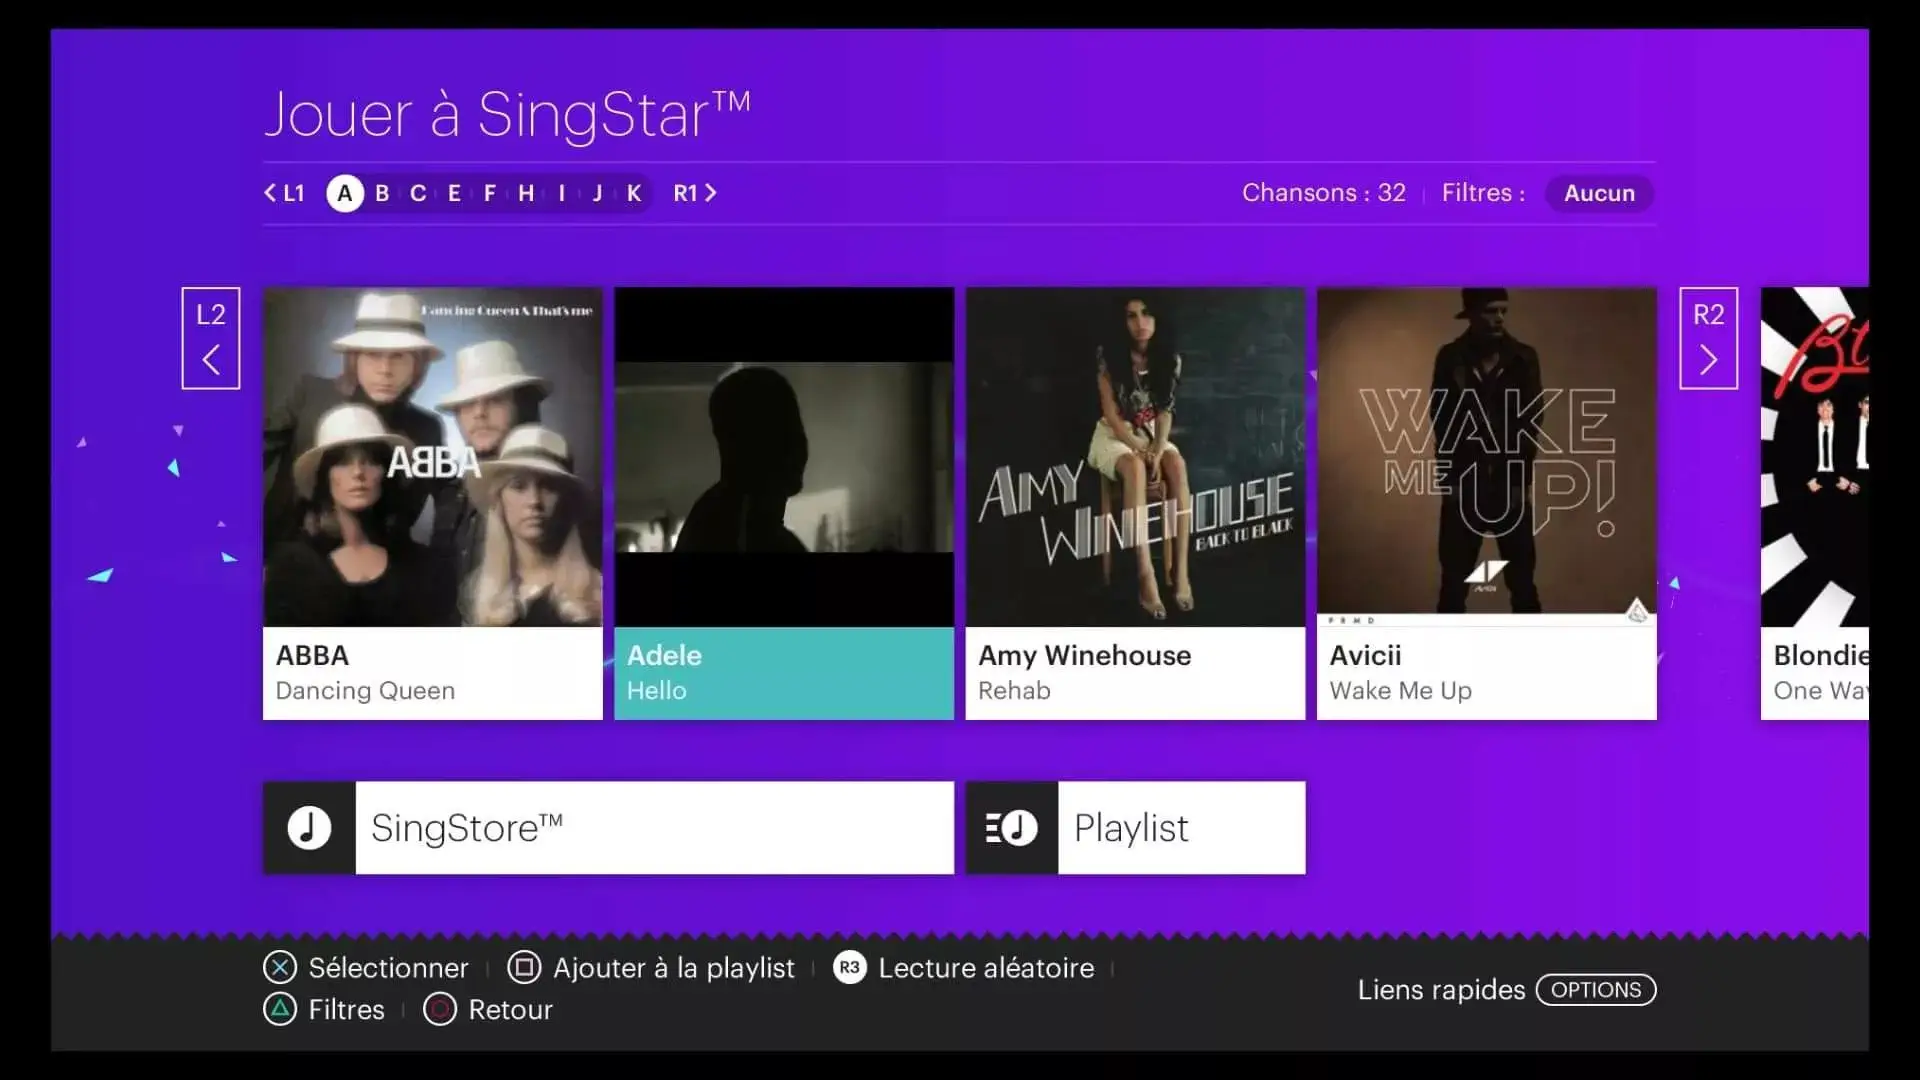Click the Liens rapides label

tap(1441, 990)
